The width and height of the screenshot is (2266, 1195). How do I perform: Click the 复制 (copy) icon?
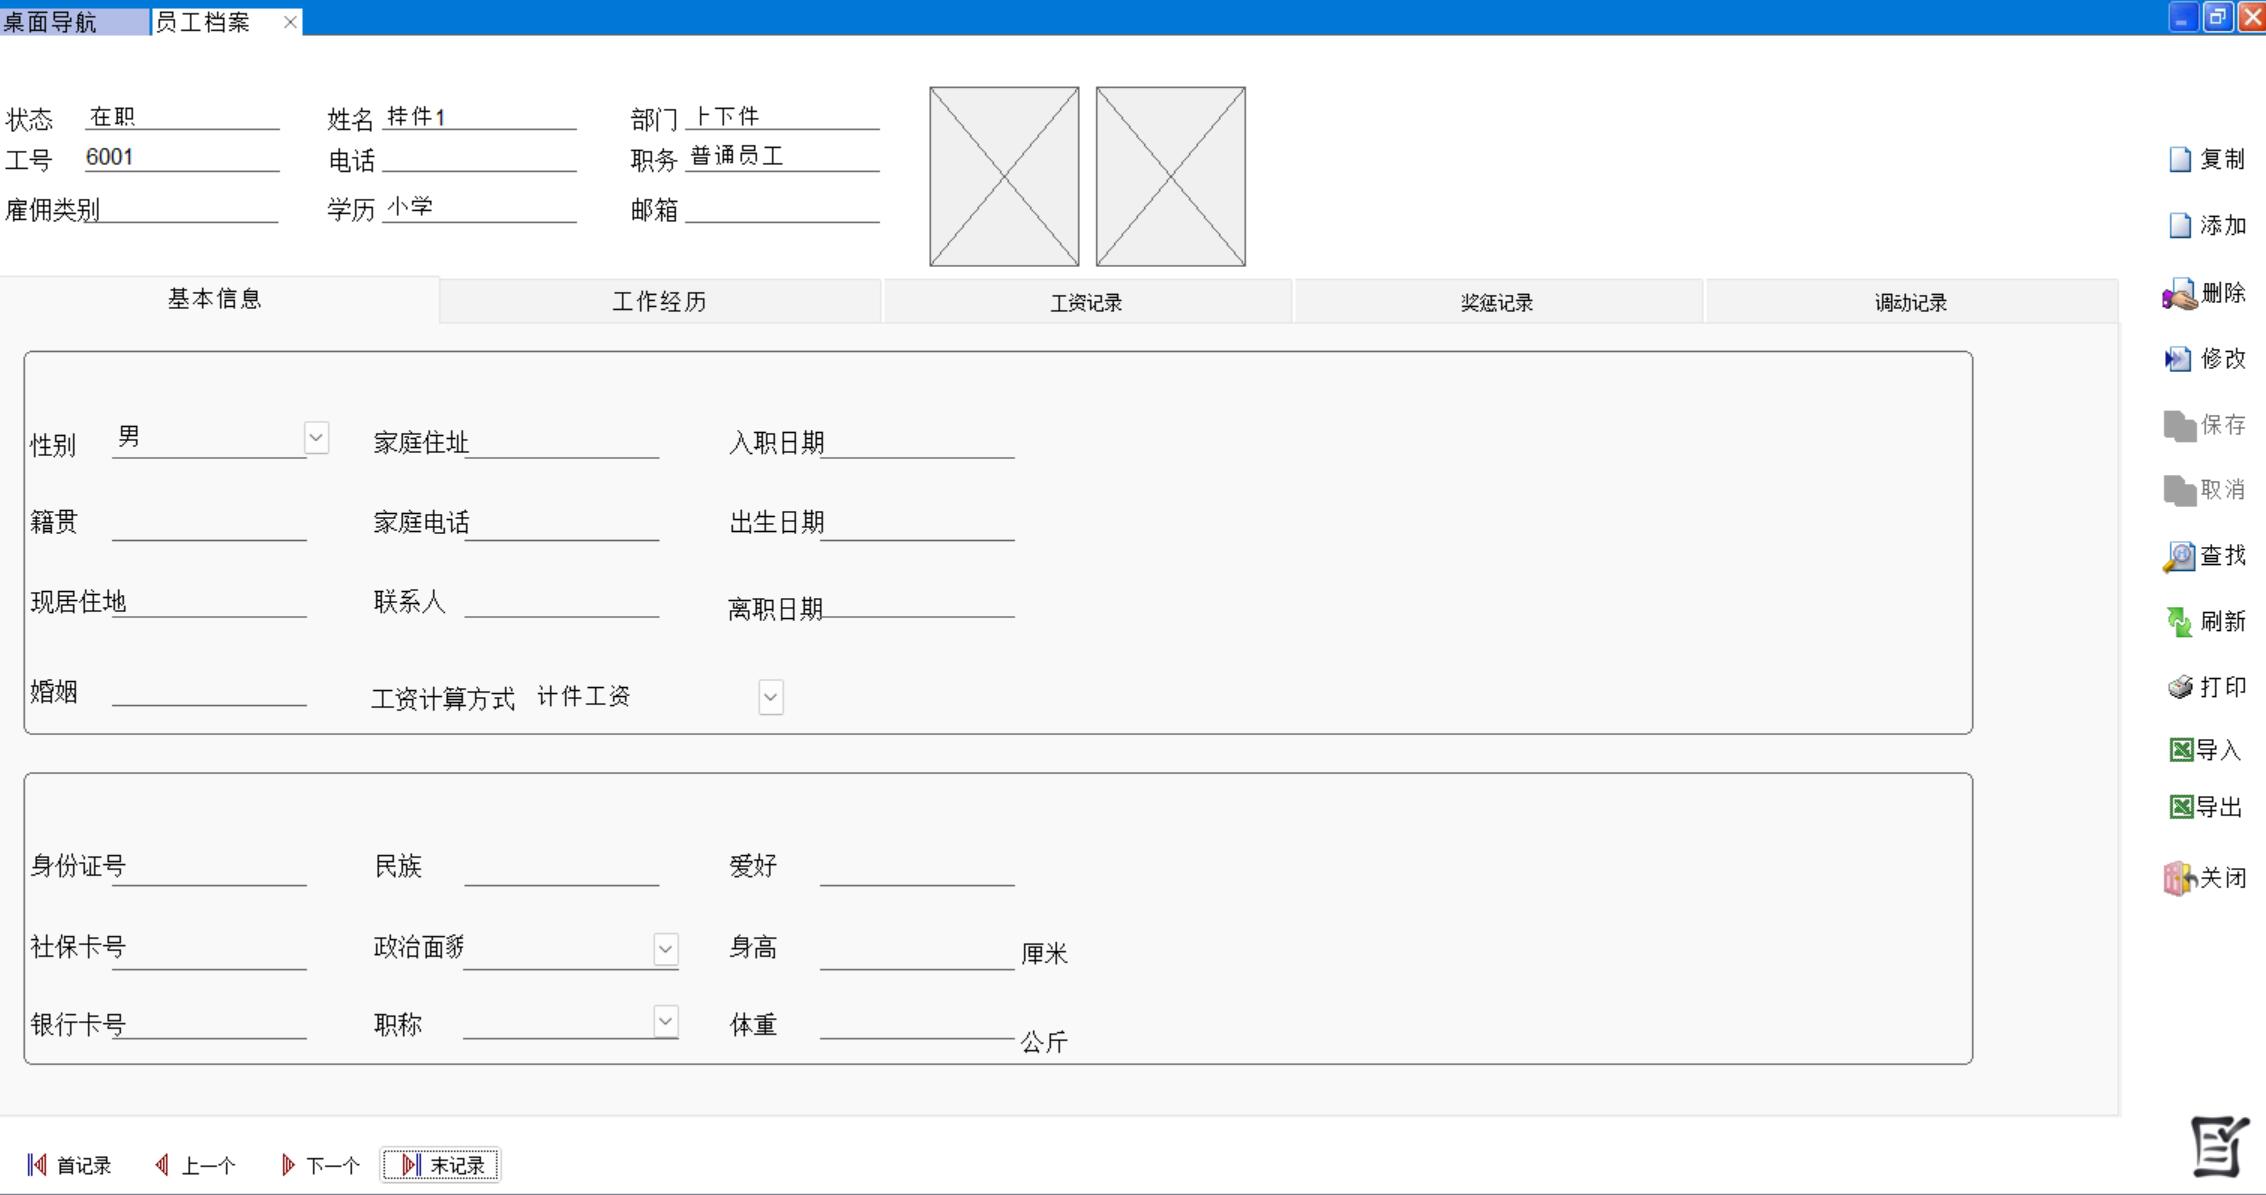pos(2180,160)
